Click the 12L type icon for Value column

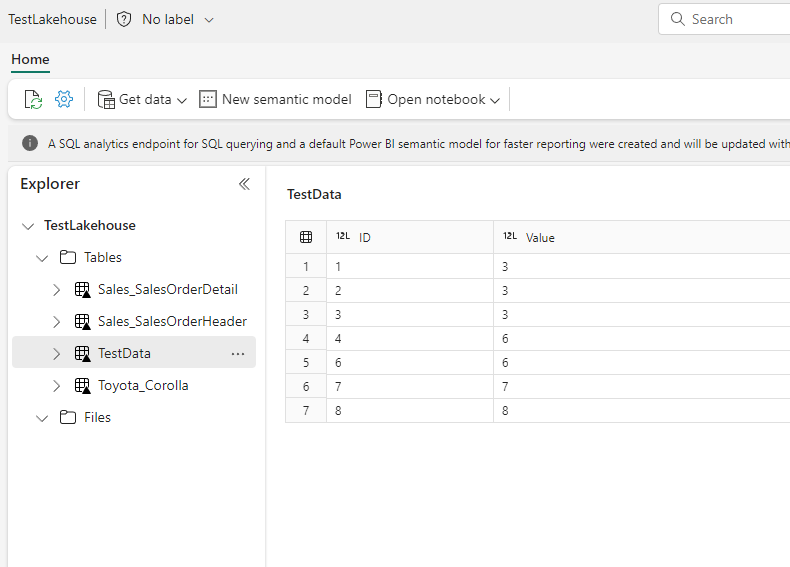click(510, 236)
